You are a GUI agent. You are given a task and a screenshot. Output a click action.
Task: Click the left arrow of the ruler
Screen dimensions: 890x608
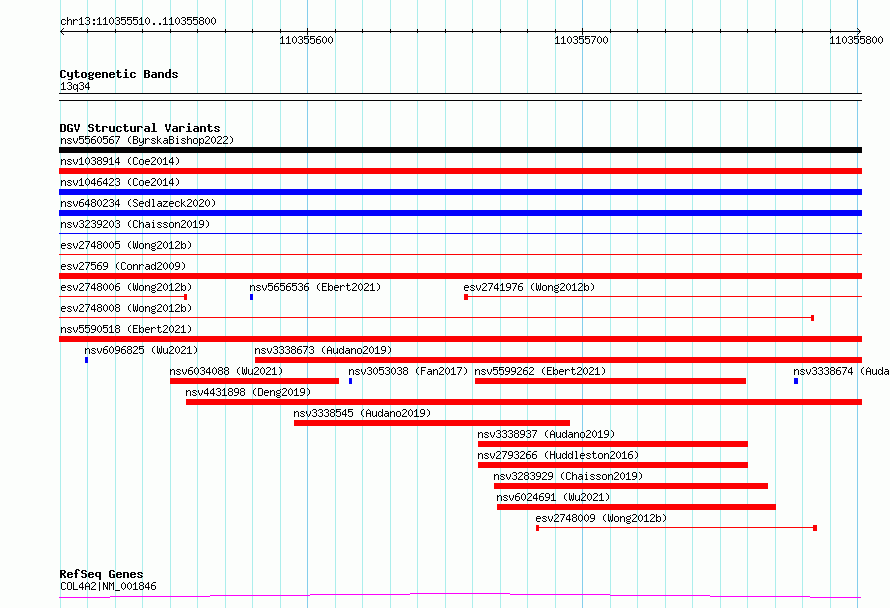point(62,32)
